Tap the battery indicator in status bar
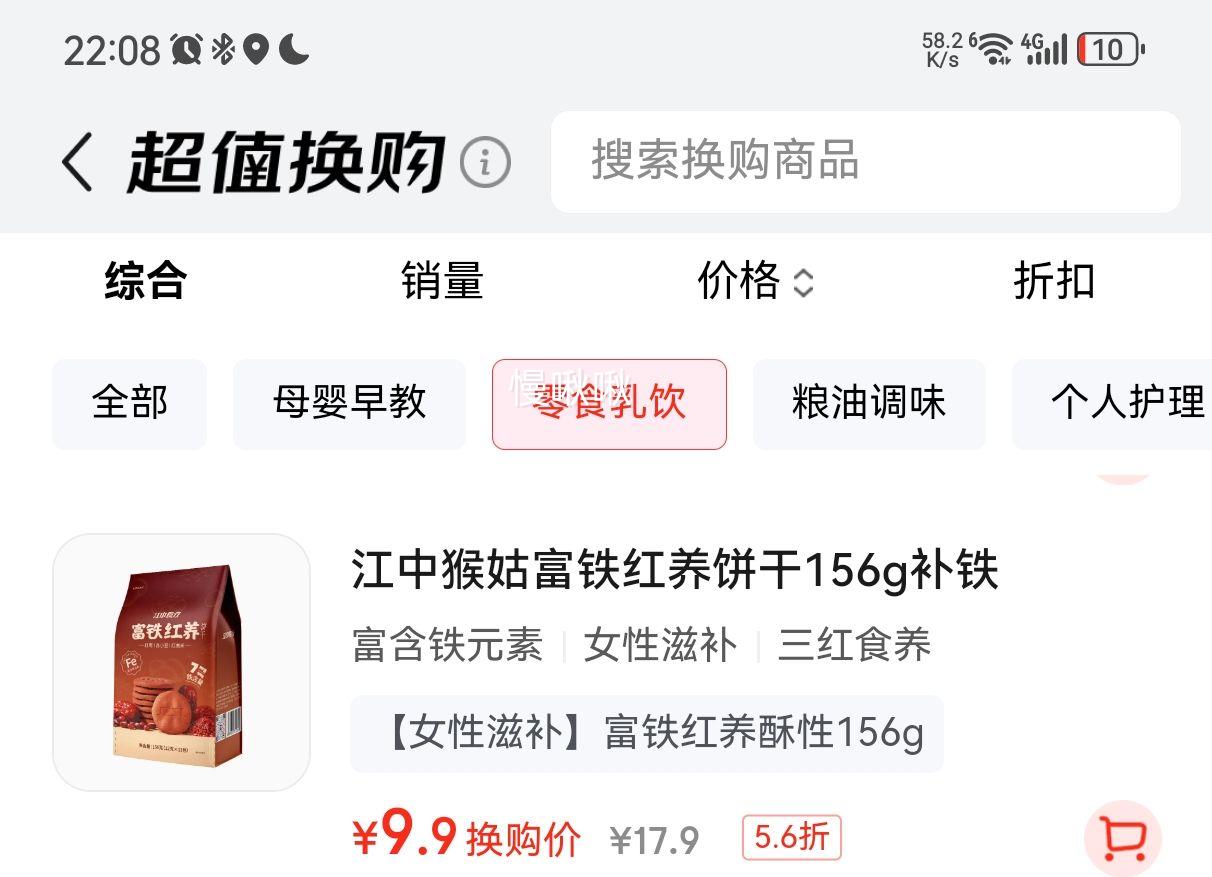The height and width of the screenshot is (877, 1212). (1110, 49)
